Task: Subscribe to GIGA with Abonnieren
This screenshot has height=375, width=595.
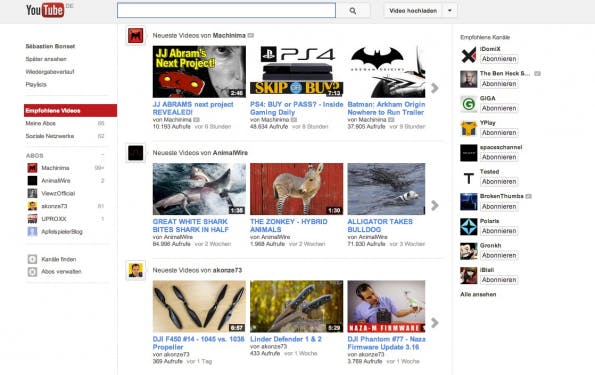Action: [499, 108]
